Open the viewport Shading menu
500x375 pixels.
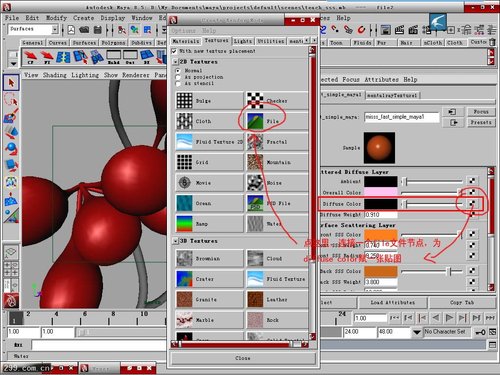[x=55, y=75]
